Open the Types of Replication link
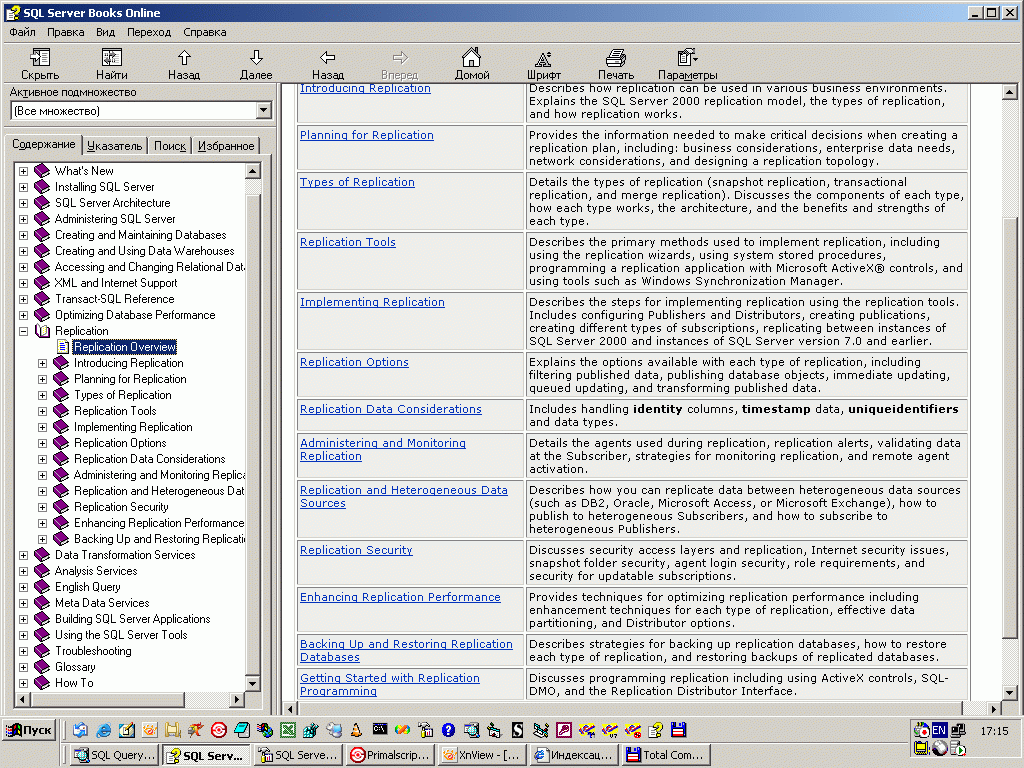Screen dimensions: 1024x768 pos(357,182)
